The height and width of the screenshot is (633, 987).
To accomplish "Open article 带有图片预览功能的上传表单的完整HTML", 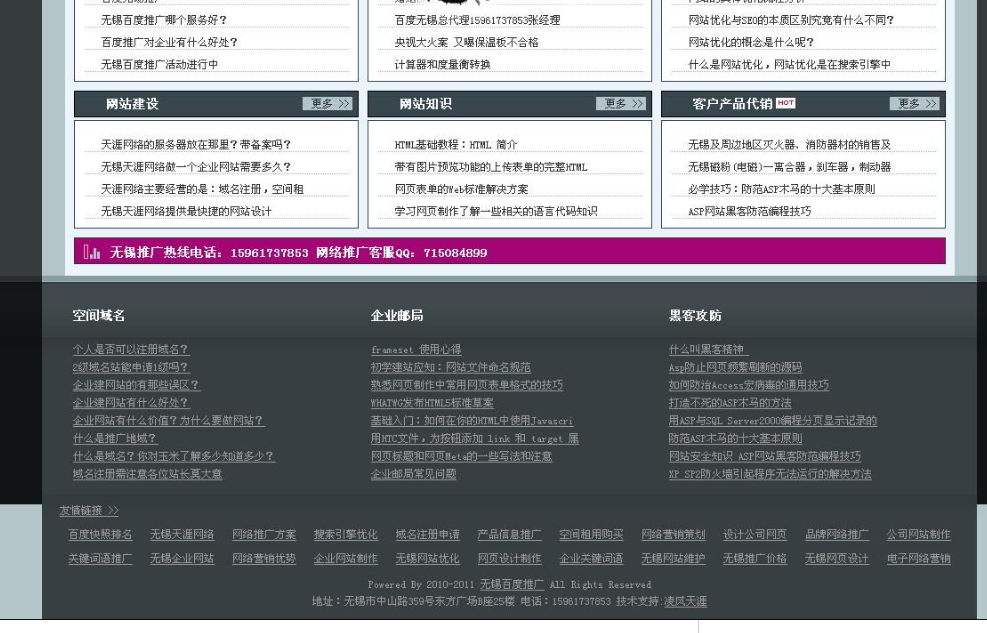I will tap(491, 167).
